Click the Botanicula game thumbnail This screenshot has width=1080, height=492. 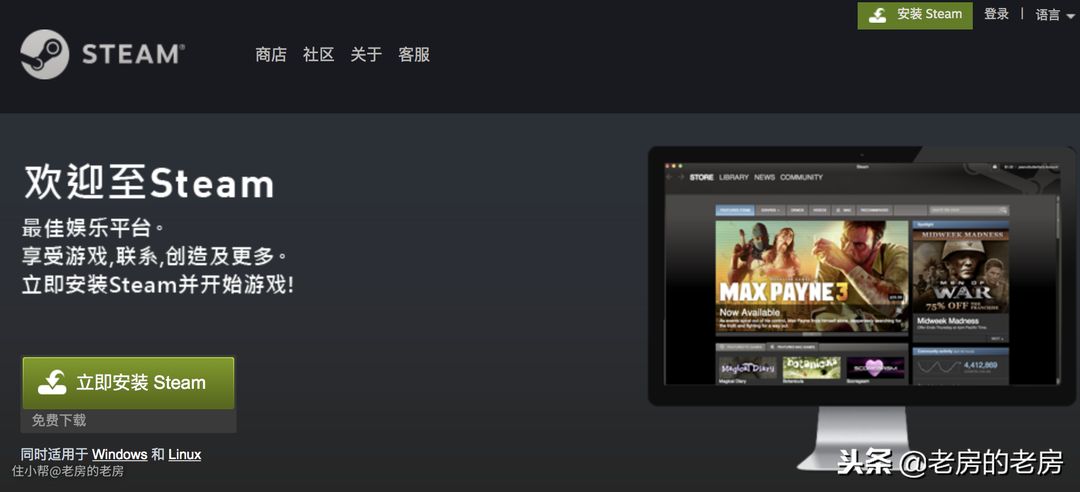click(x=811, y=368)
